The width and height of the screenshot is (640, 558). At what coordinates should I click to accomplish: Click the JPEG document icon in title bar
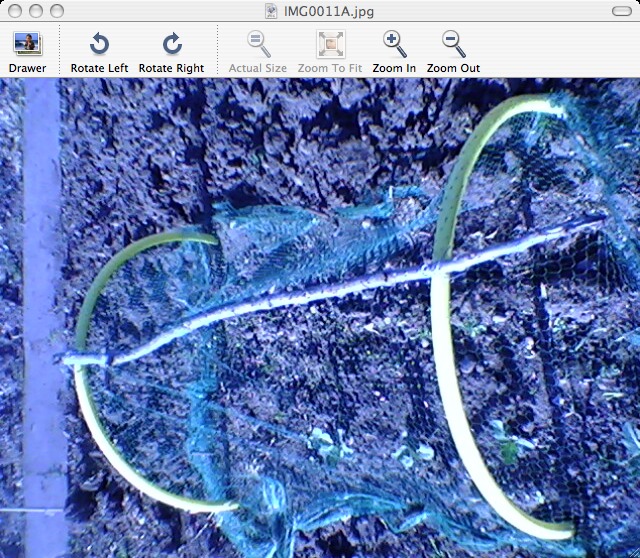tap(271, 11)
